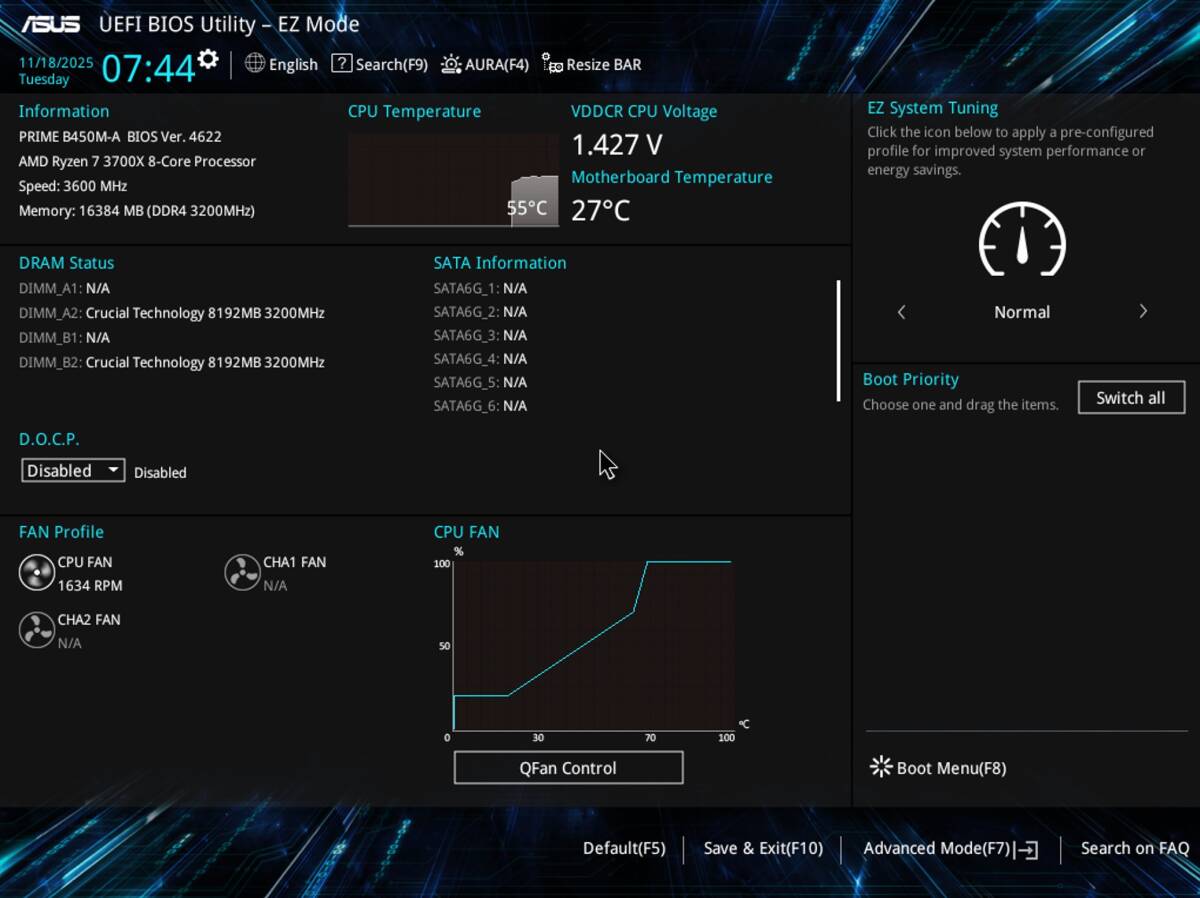The width and height of the screenshot is (1200, 898).
Task: Click the Boot Priority heading
Action: pyautogui.click(x=911, y=379)
